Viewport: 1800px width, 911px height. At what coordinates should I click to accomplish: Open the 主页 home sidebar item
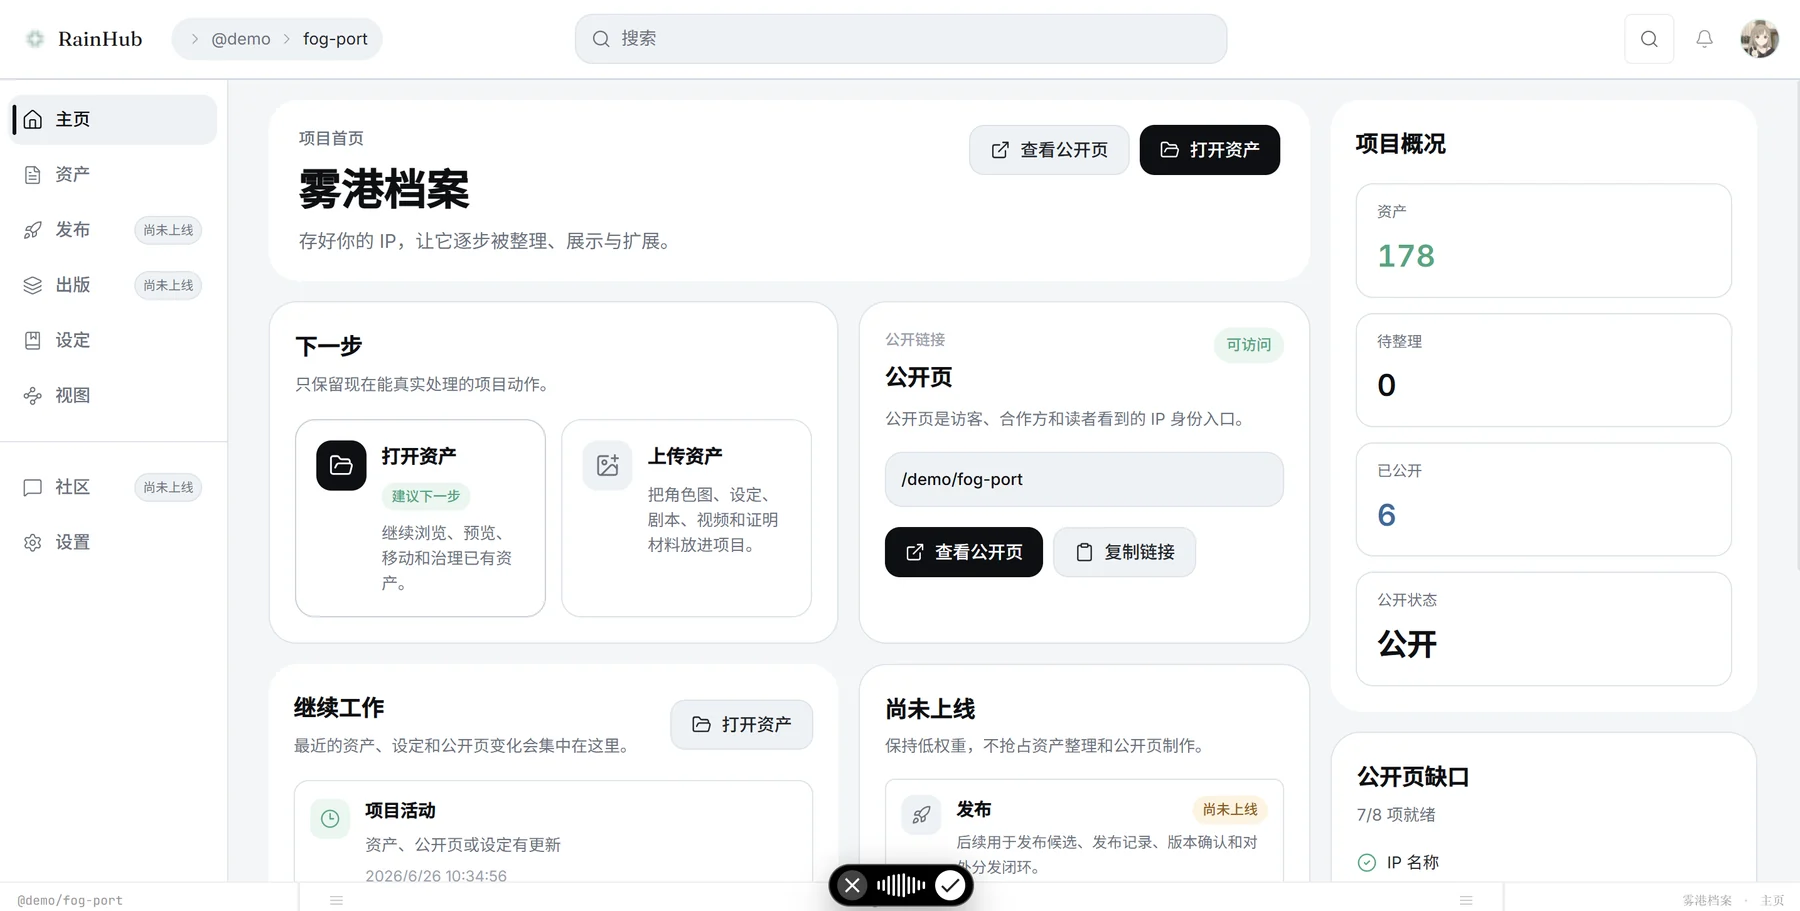click(113, 120)
